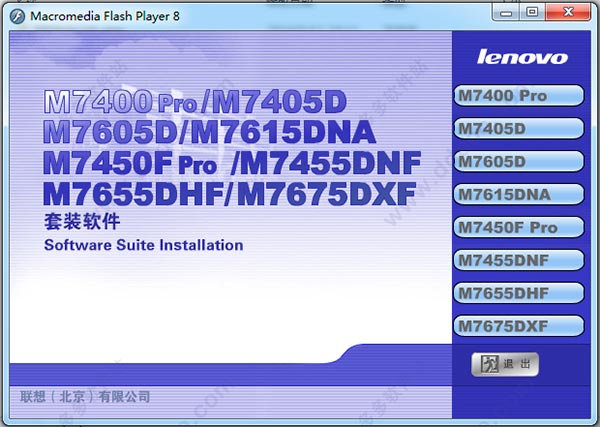This screenshot has width=600, height=427.
Task: Click the M7605D/M7615DNA heading line
Action: [209, 132]
